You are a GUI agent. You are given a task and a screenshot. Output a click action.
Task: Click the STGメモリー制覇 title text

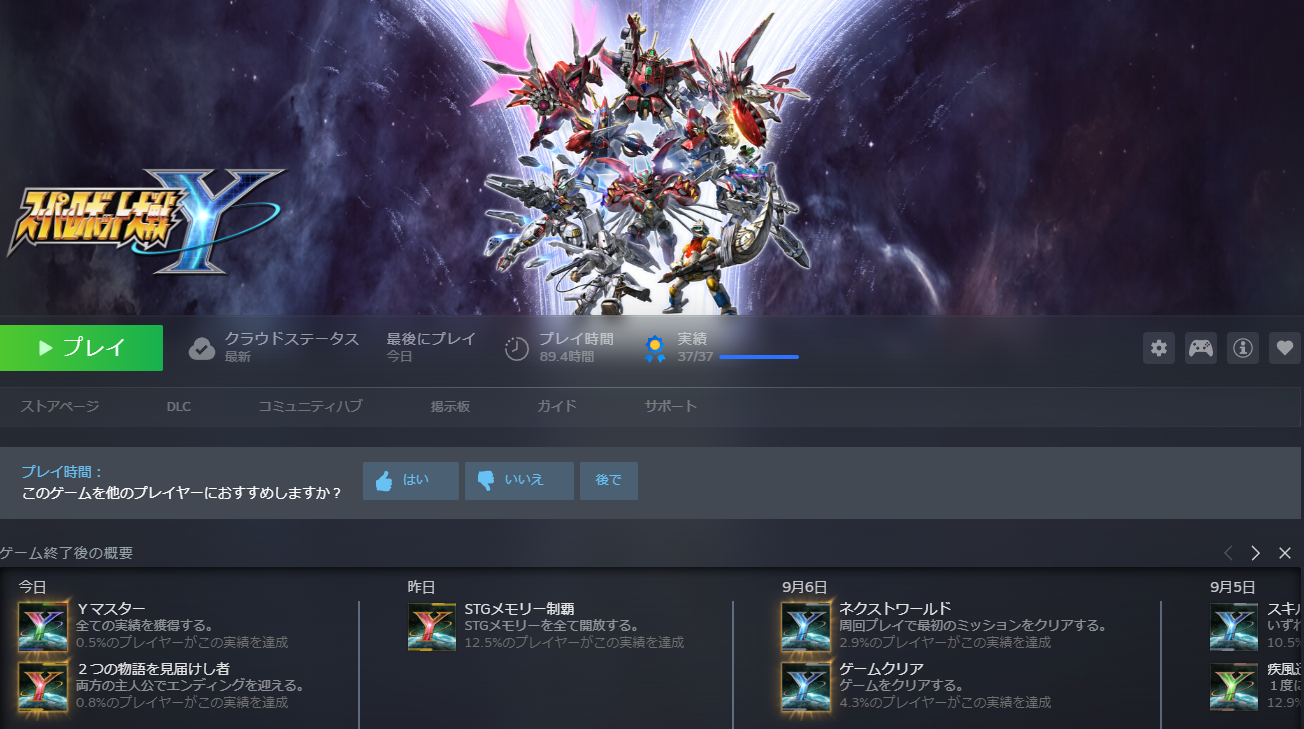point(519,609)
